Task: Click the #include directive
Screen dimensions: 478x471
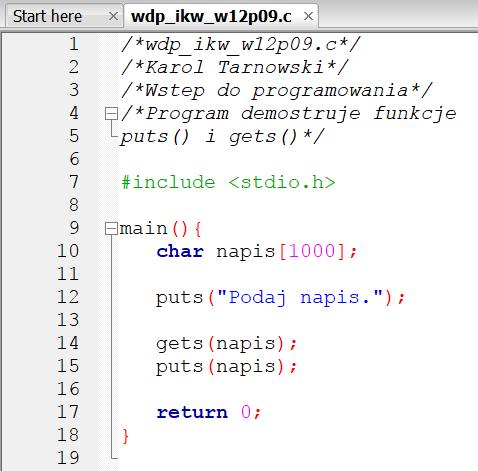Action: (168, 182)
